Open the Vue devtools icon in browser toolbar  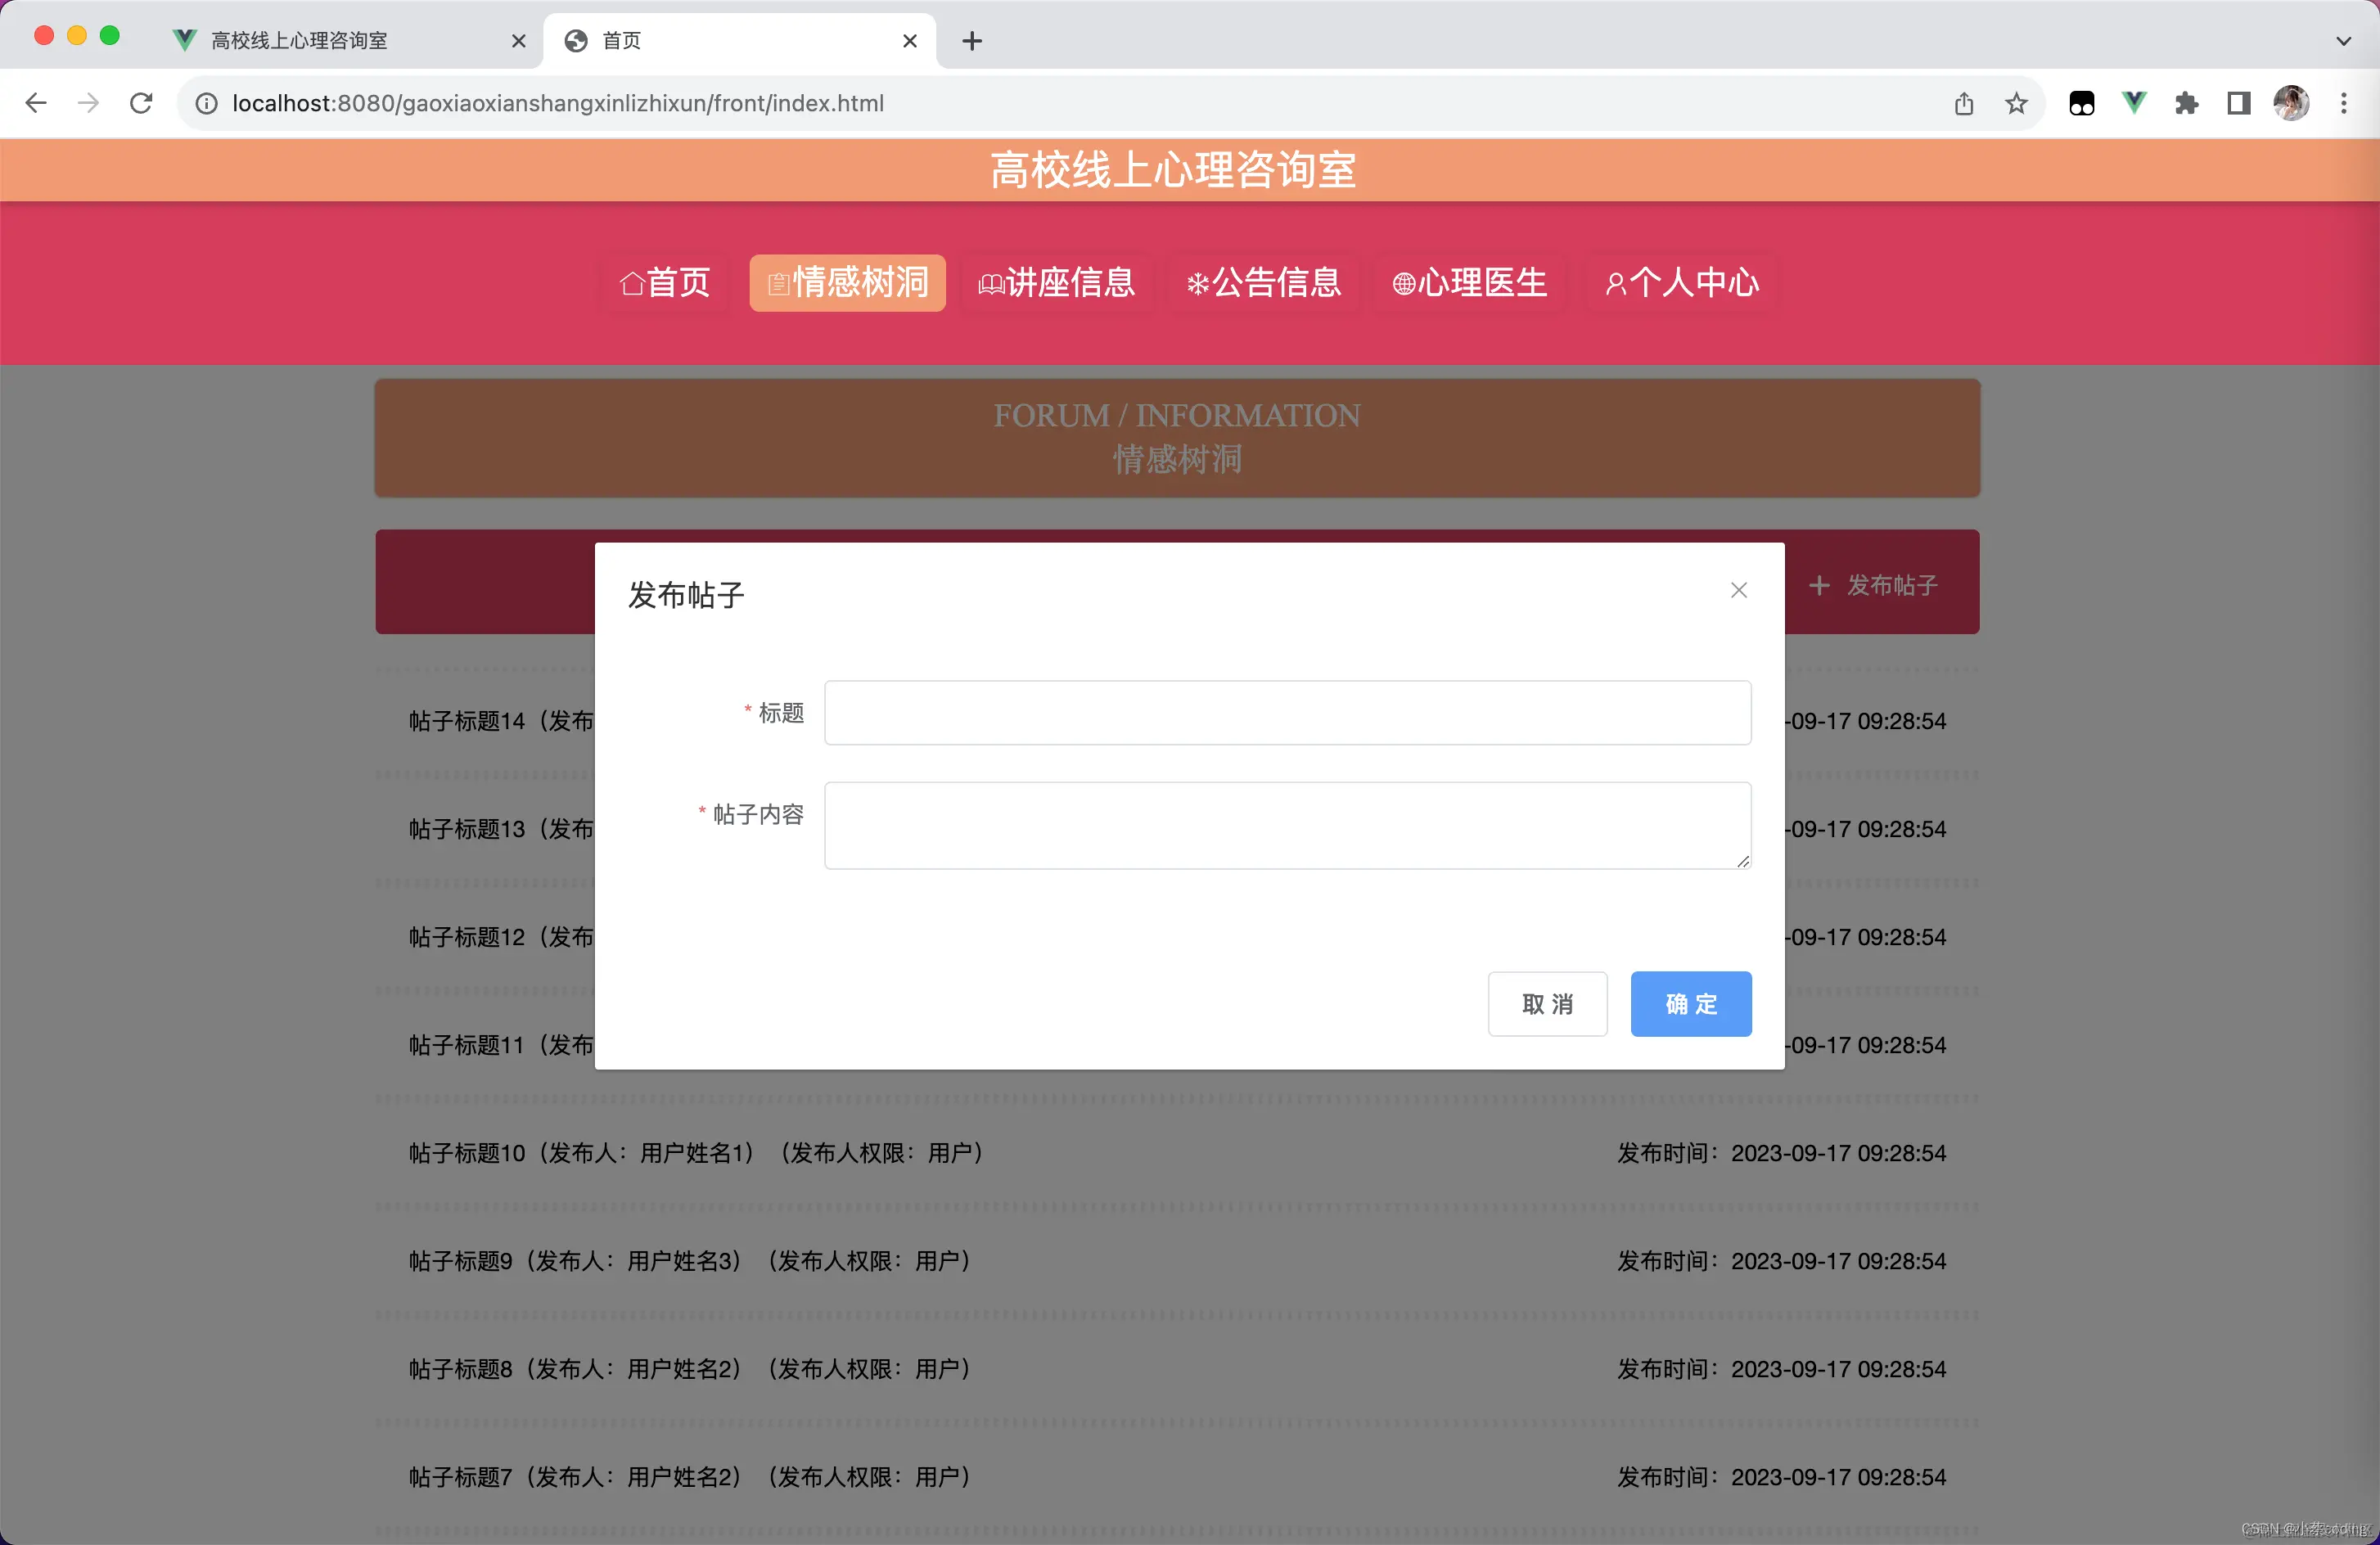[x=2135, y=103]
